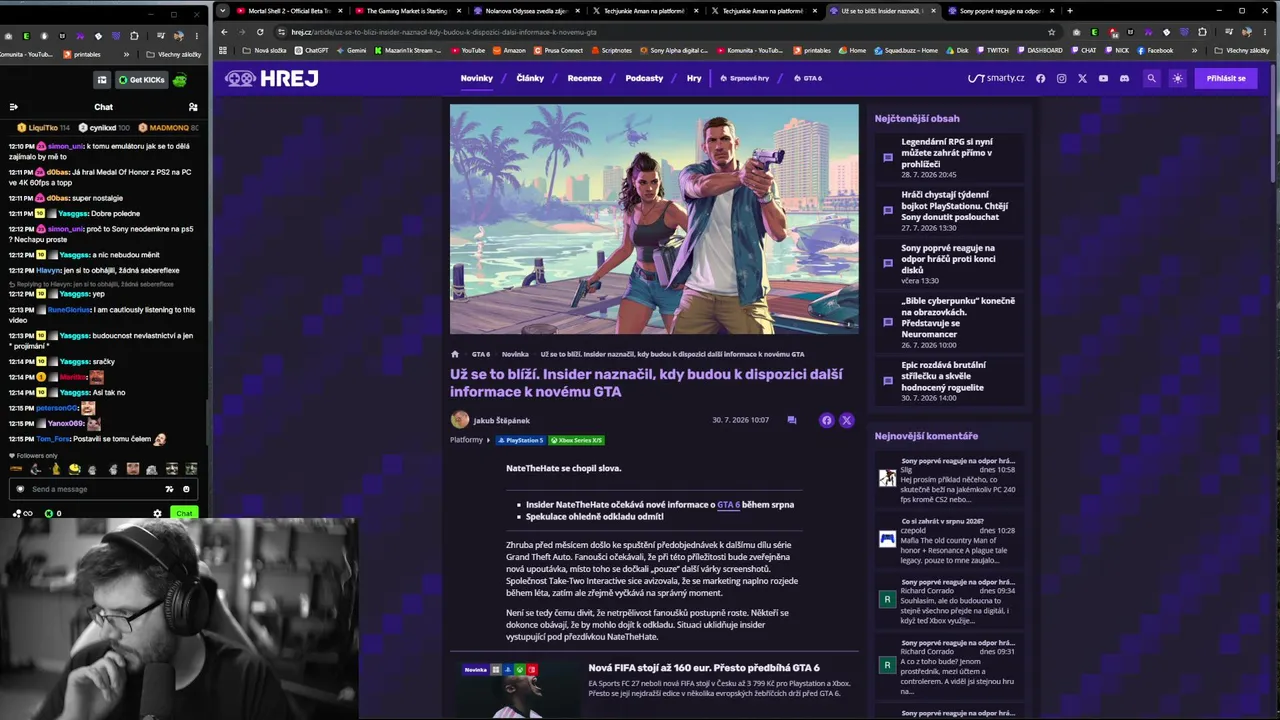This screenshot has height=720, width=1280.
Task: Open the Nová FIFA article thumbnail
Action: [x=518, y=690]
